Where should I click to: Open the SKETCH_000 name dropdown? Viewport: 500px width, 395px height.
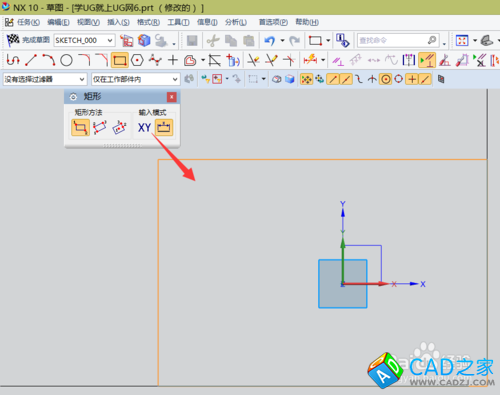tap(84, 40)
